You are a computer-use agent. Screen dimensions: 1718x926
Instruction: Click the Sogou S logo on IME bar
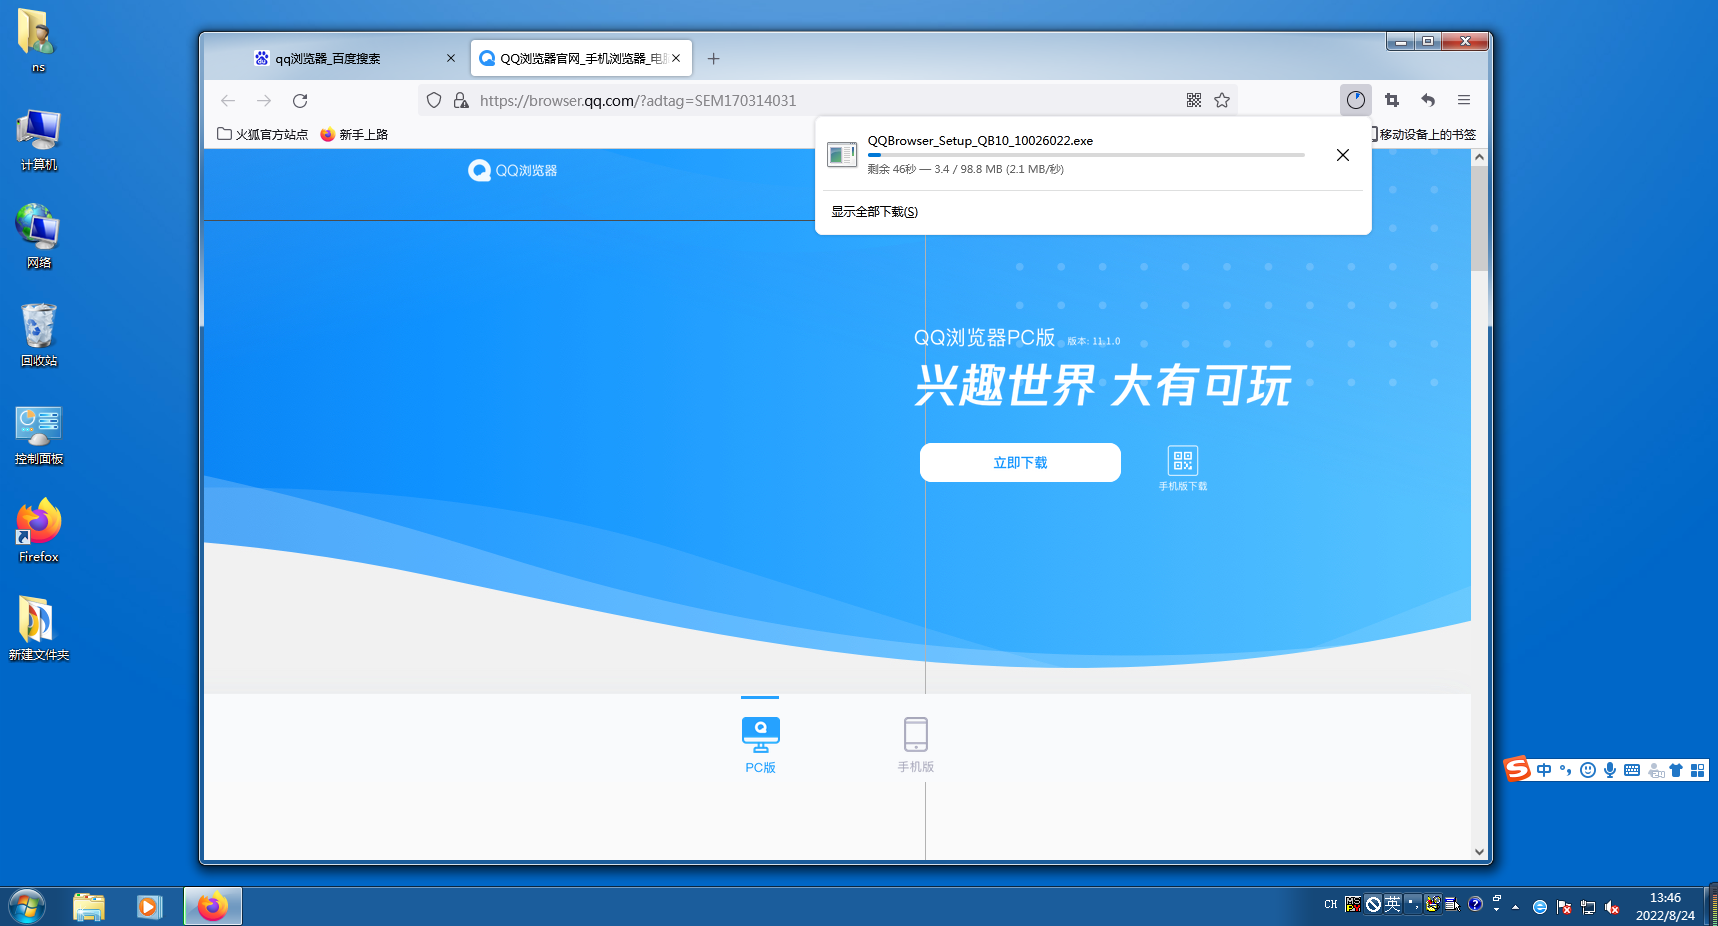point(1517,769)
